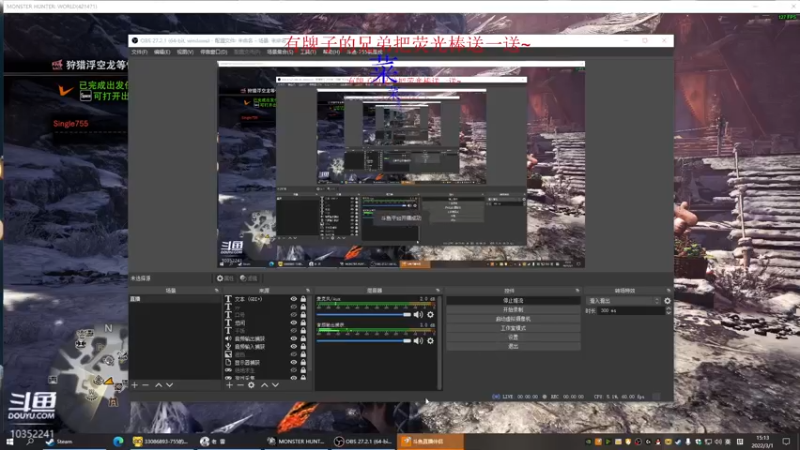Screen dimensions: 800x450
Task: Toggle visibility of the 感谢 source
Action: (x=293, y=323)
